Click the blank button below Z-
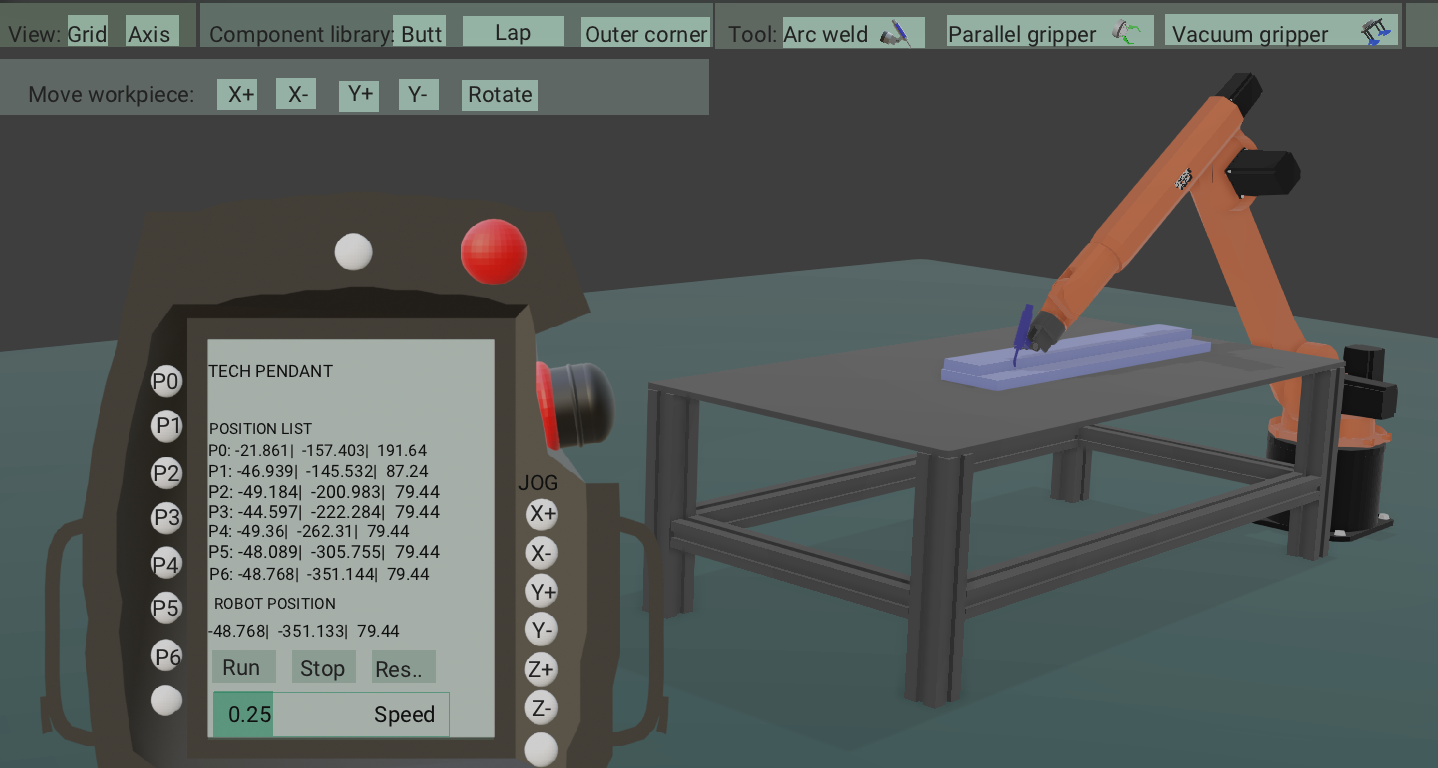1438x768 pixels. point(541,750)
